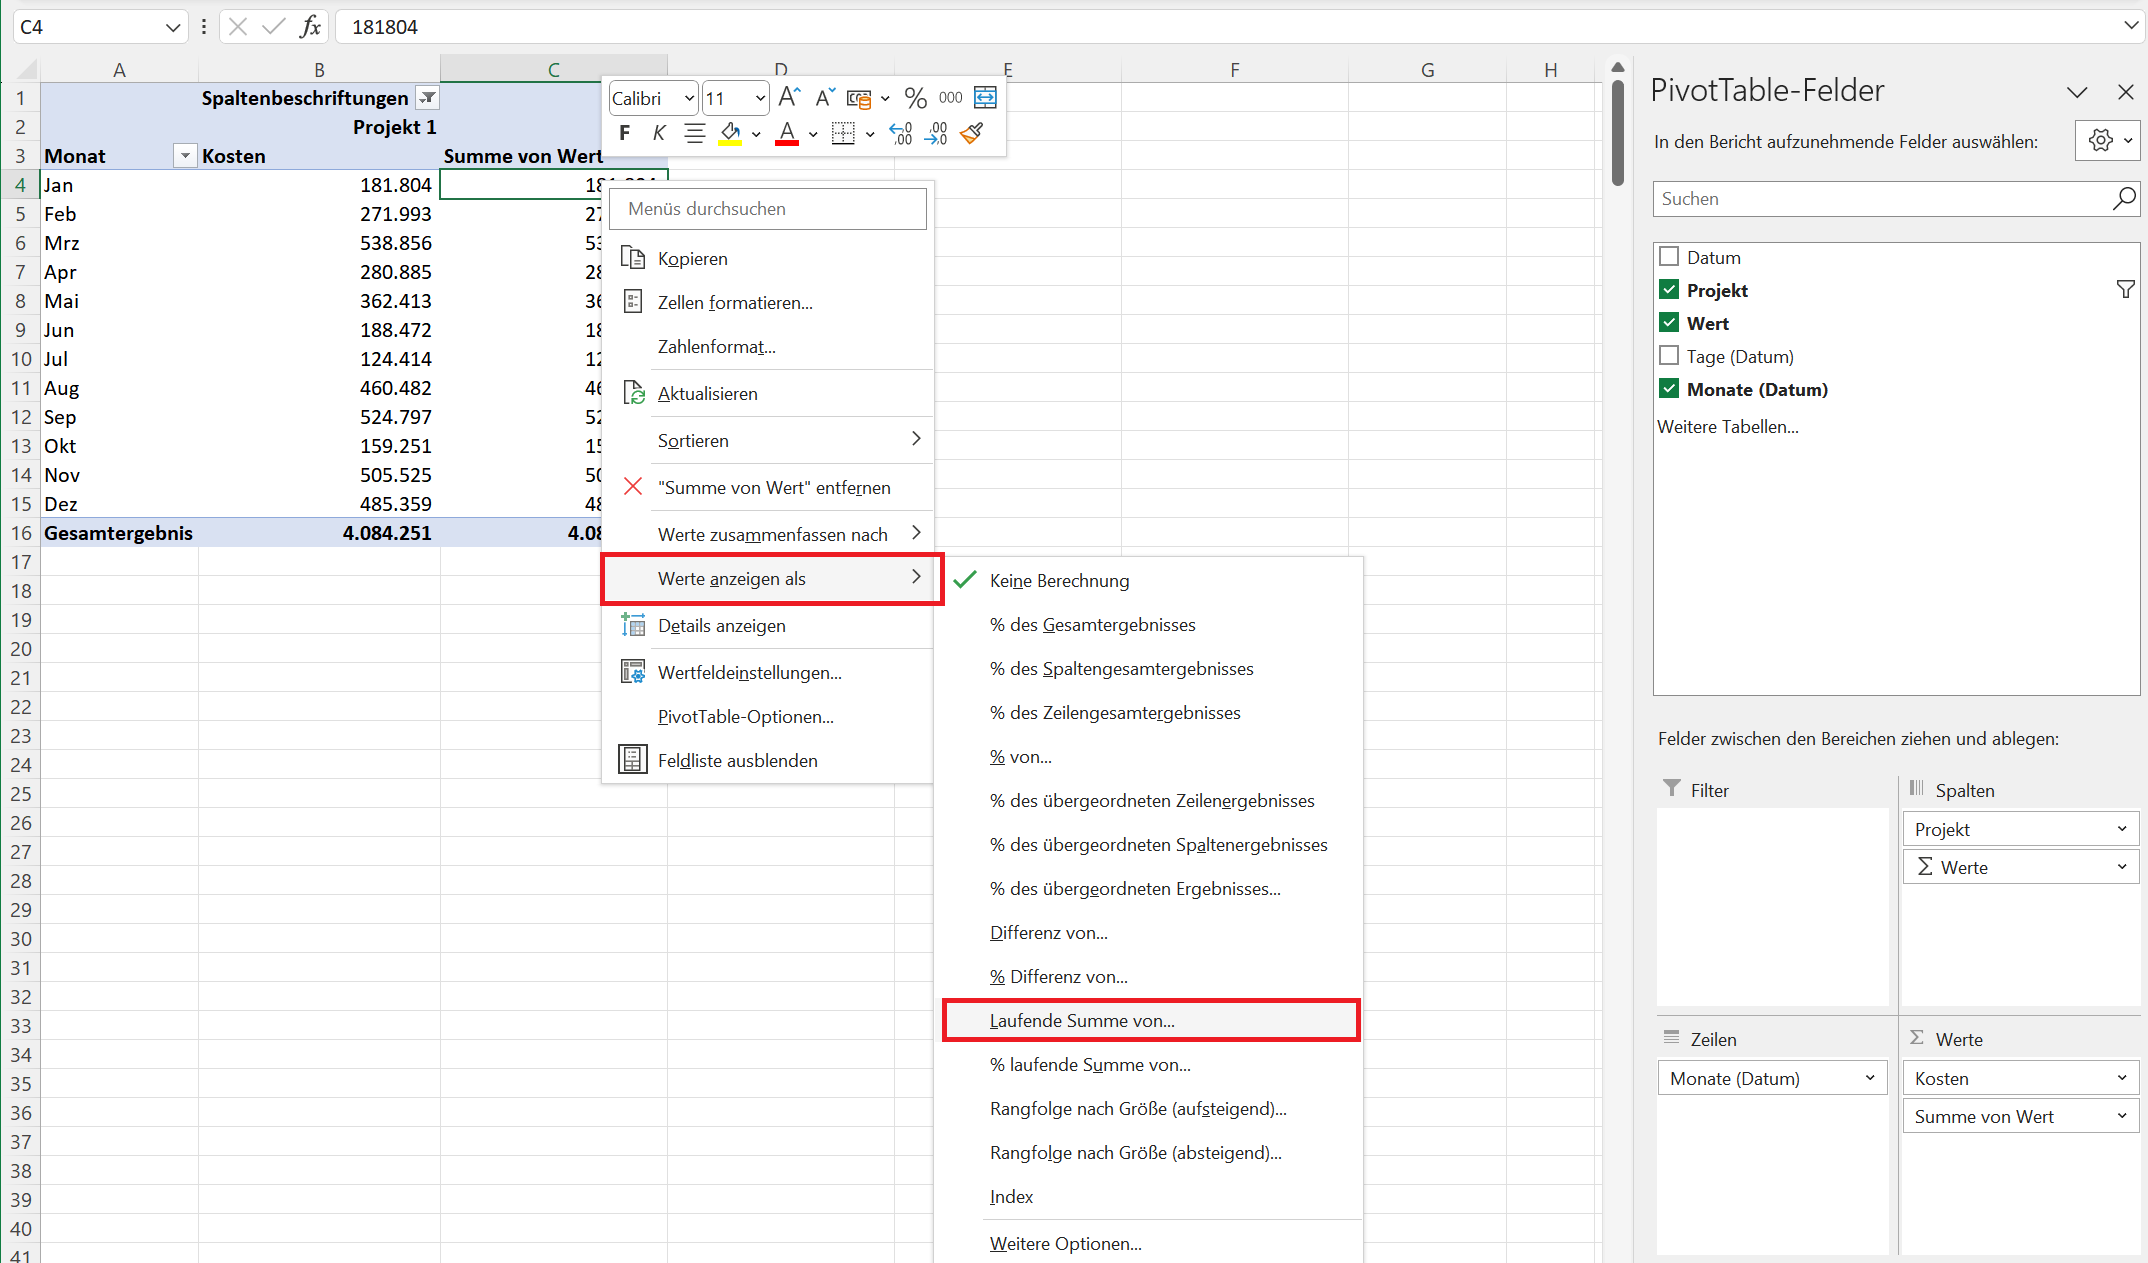Apply accounting number format icon
Screen dimensions: 2148x1263
[859, 98]
